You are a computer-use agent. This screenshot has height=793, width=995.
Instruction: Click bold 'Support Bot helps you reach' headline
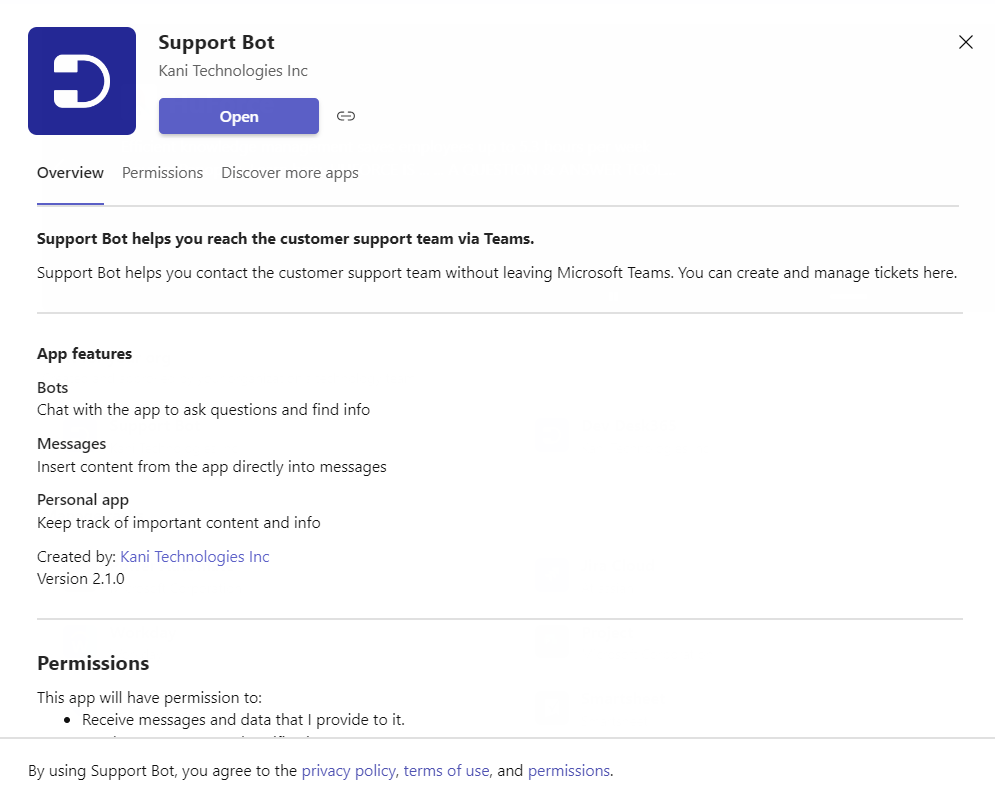(286, 239)
